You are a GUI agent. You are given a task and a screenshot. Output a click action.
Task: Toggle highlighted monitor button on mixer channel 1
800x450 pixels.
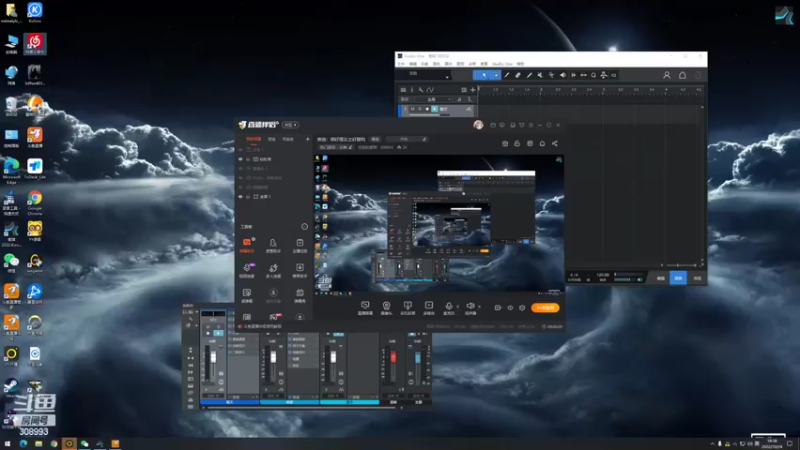click(218, 333)
